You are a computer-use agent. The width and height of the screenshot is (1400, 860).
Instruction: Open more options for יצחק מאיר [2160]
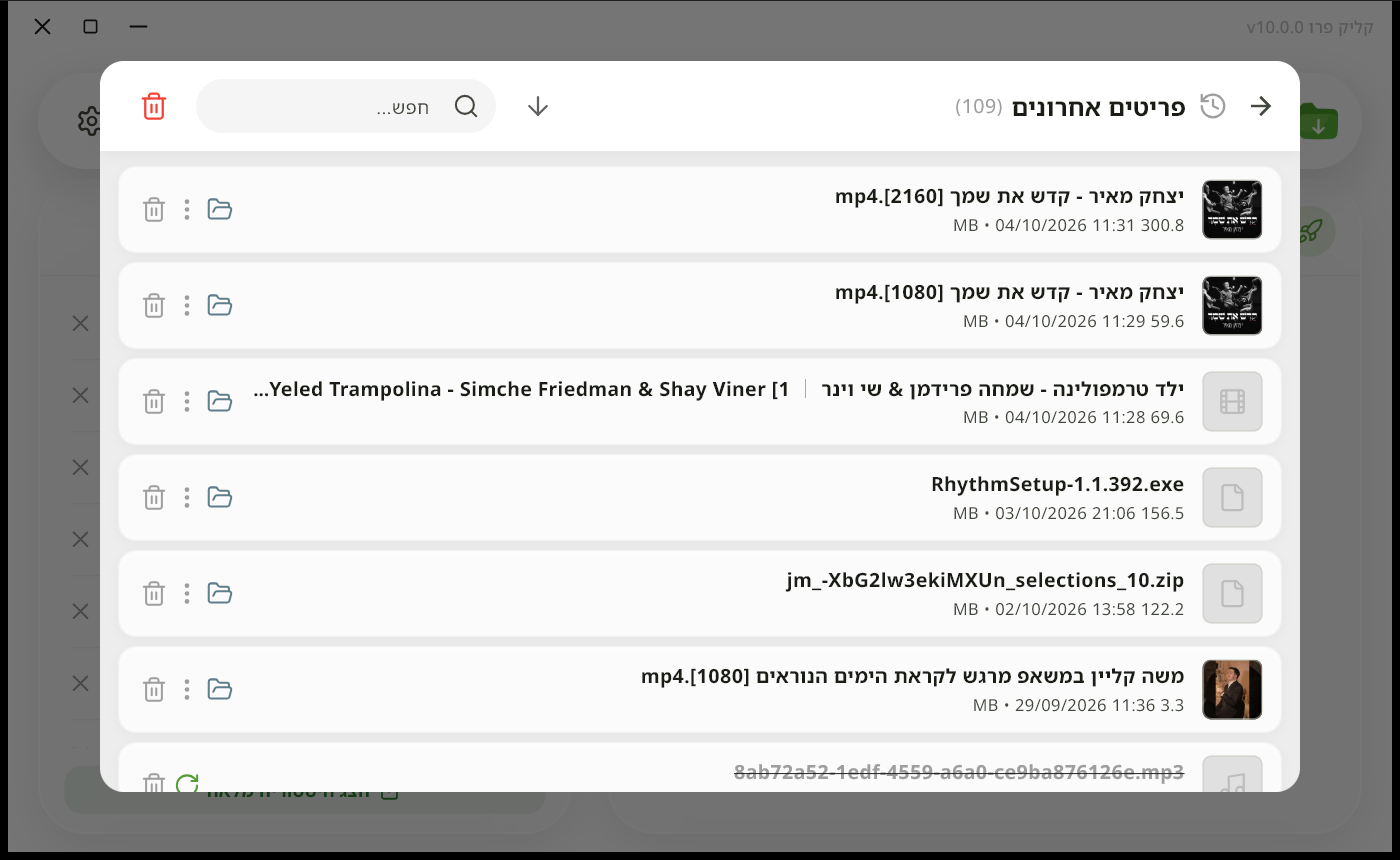click(187, 209)
